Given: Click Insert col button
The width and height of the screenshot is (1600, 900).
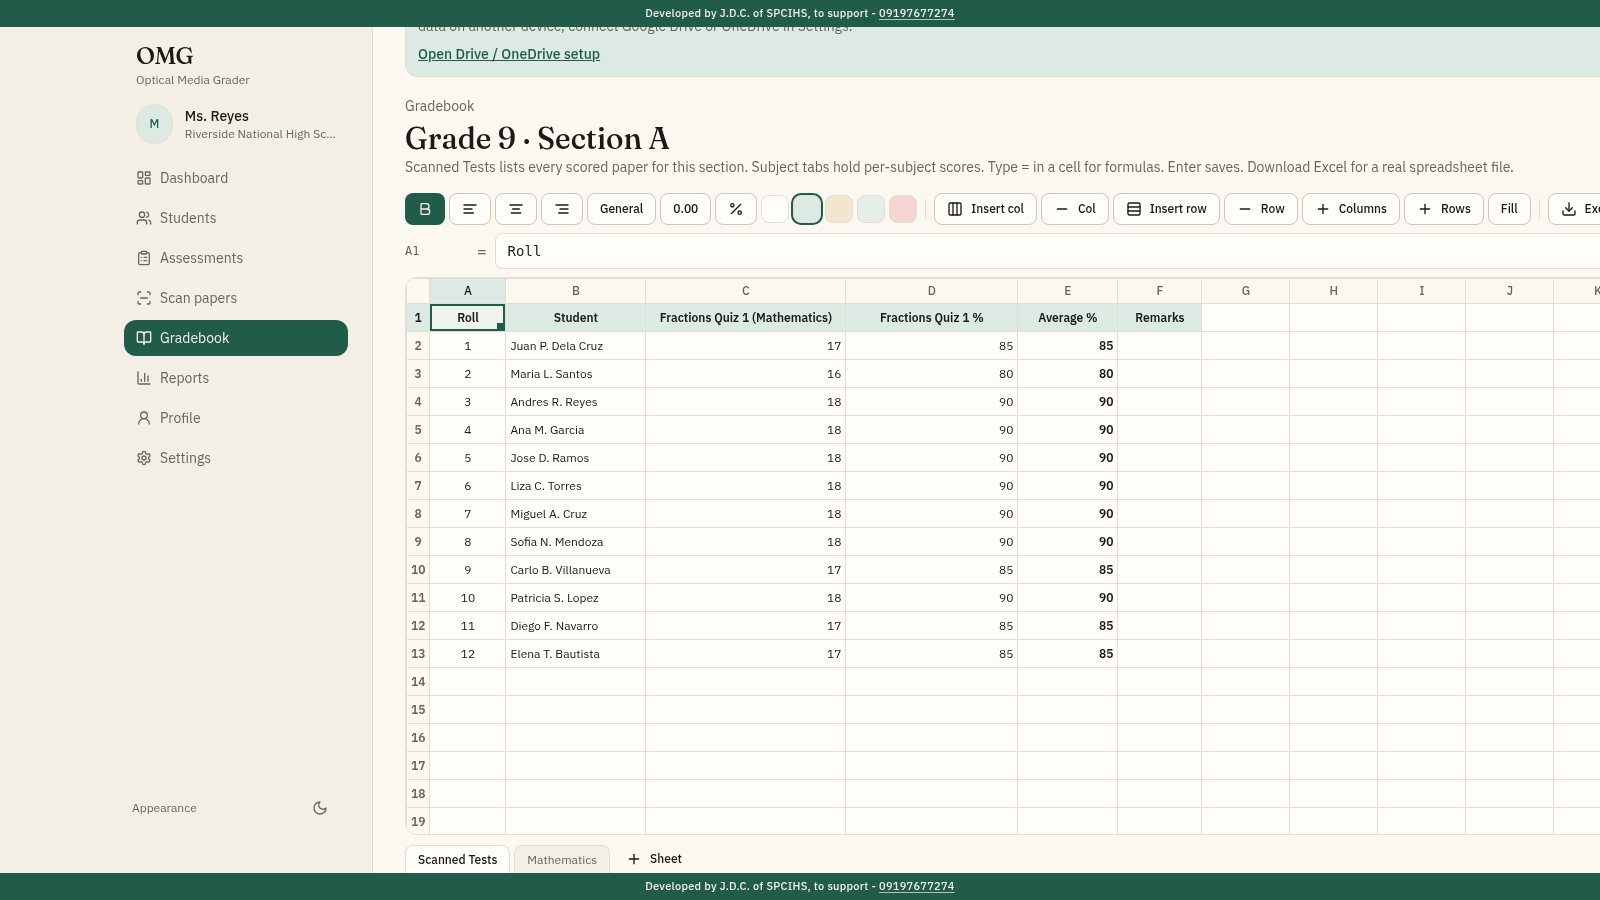Looking at the screenshot, I should coord(985,209).
